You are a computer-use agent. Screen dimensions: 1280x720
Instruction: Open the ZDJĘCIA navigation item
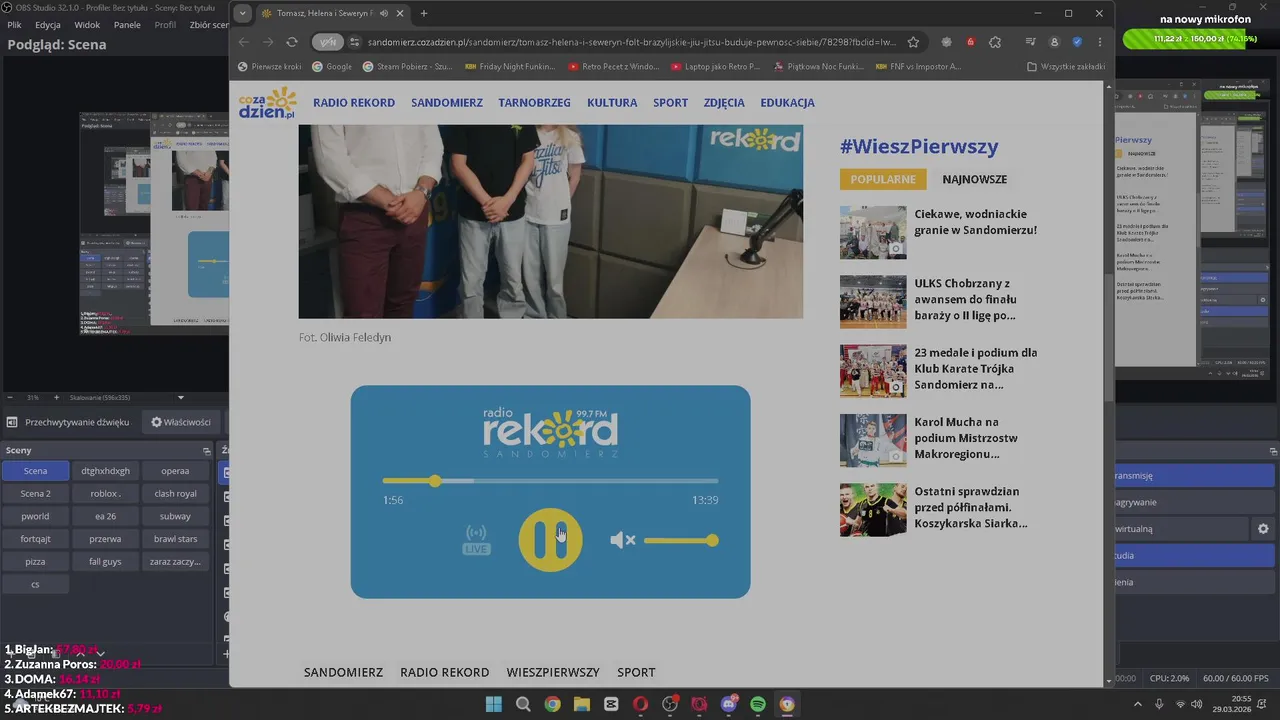pyautogui.click(x=724, y=102)
